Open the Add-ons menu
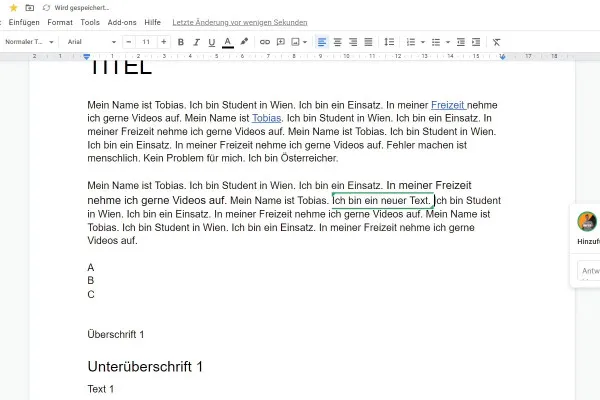 [x=122, y=22]
